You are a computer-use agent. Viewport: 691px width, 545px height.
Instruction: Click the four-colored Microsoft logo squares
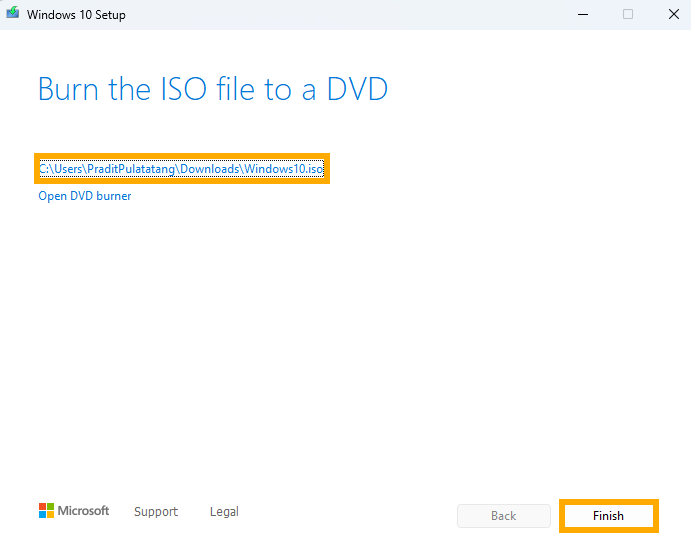coord(46,511)
